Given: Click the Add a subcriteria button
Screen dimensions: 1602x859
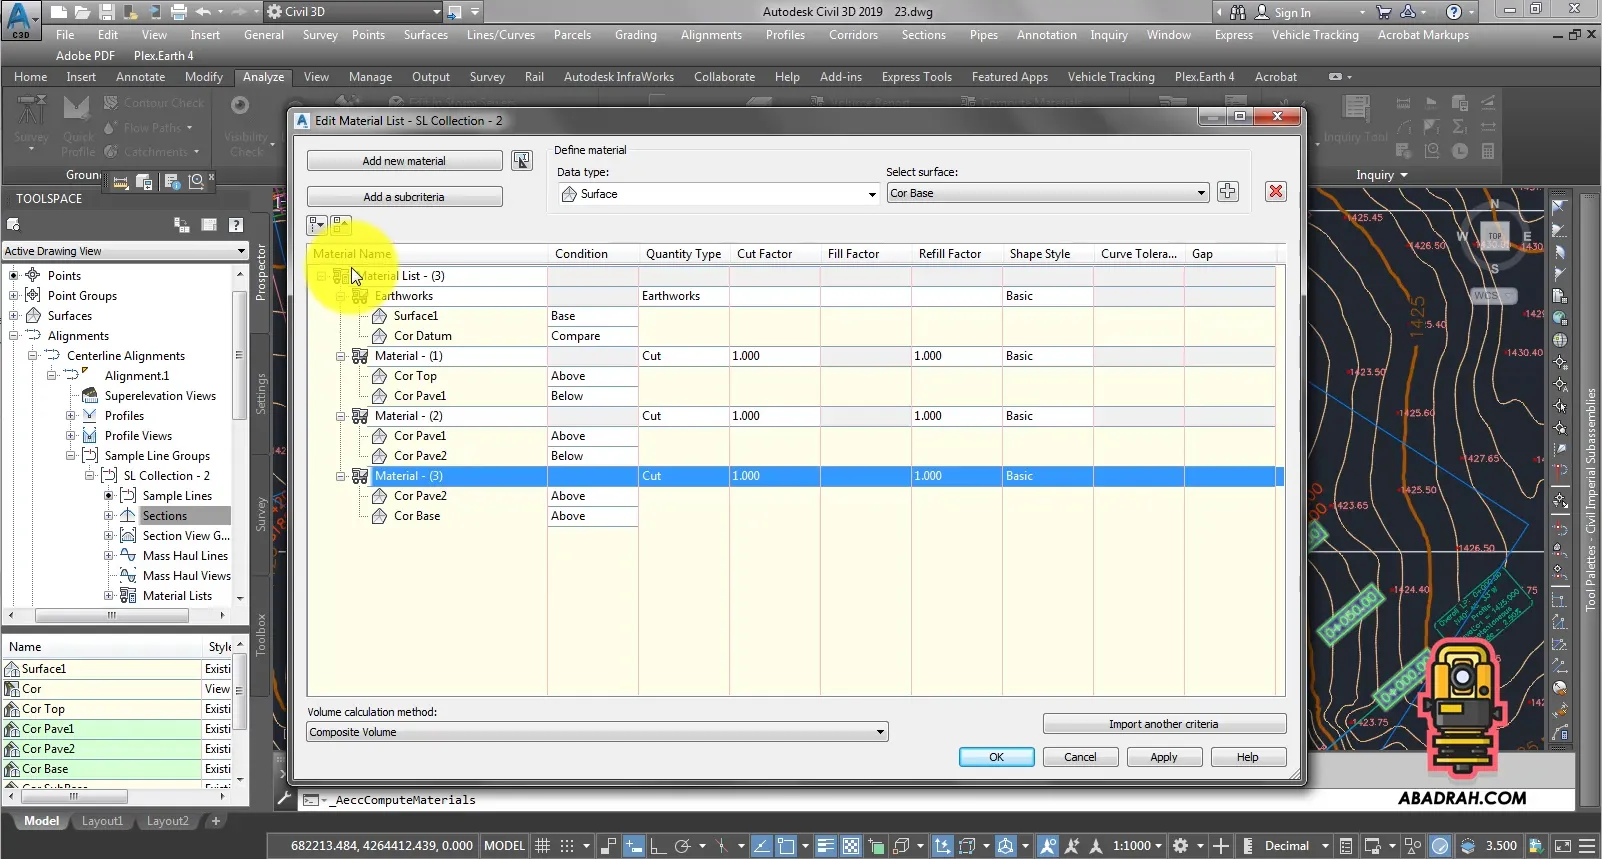Looking at the screenshot, I should tap(404, 197).
